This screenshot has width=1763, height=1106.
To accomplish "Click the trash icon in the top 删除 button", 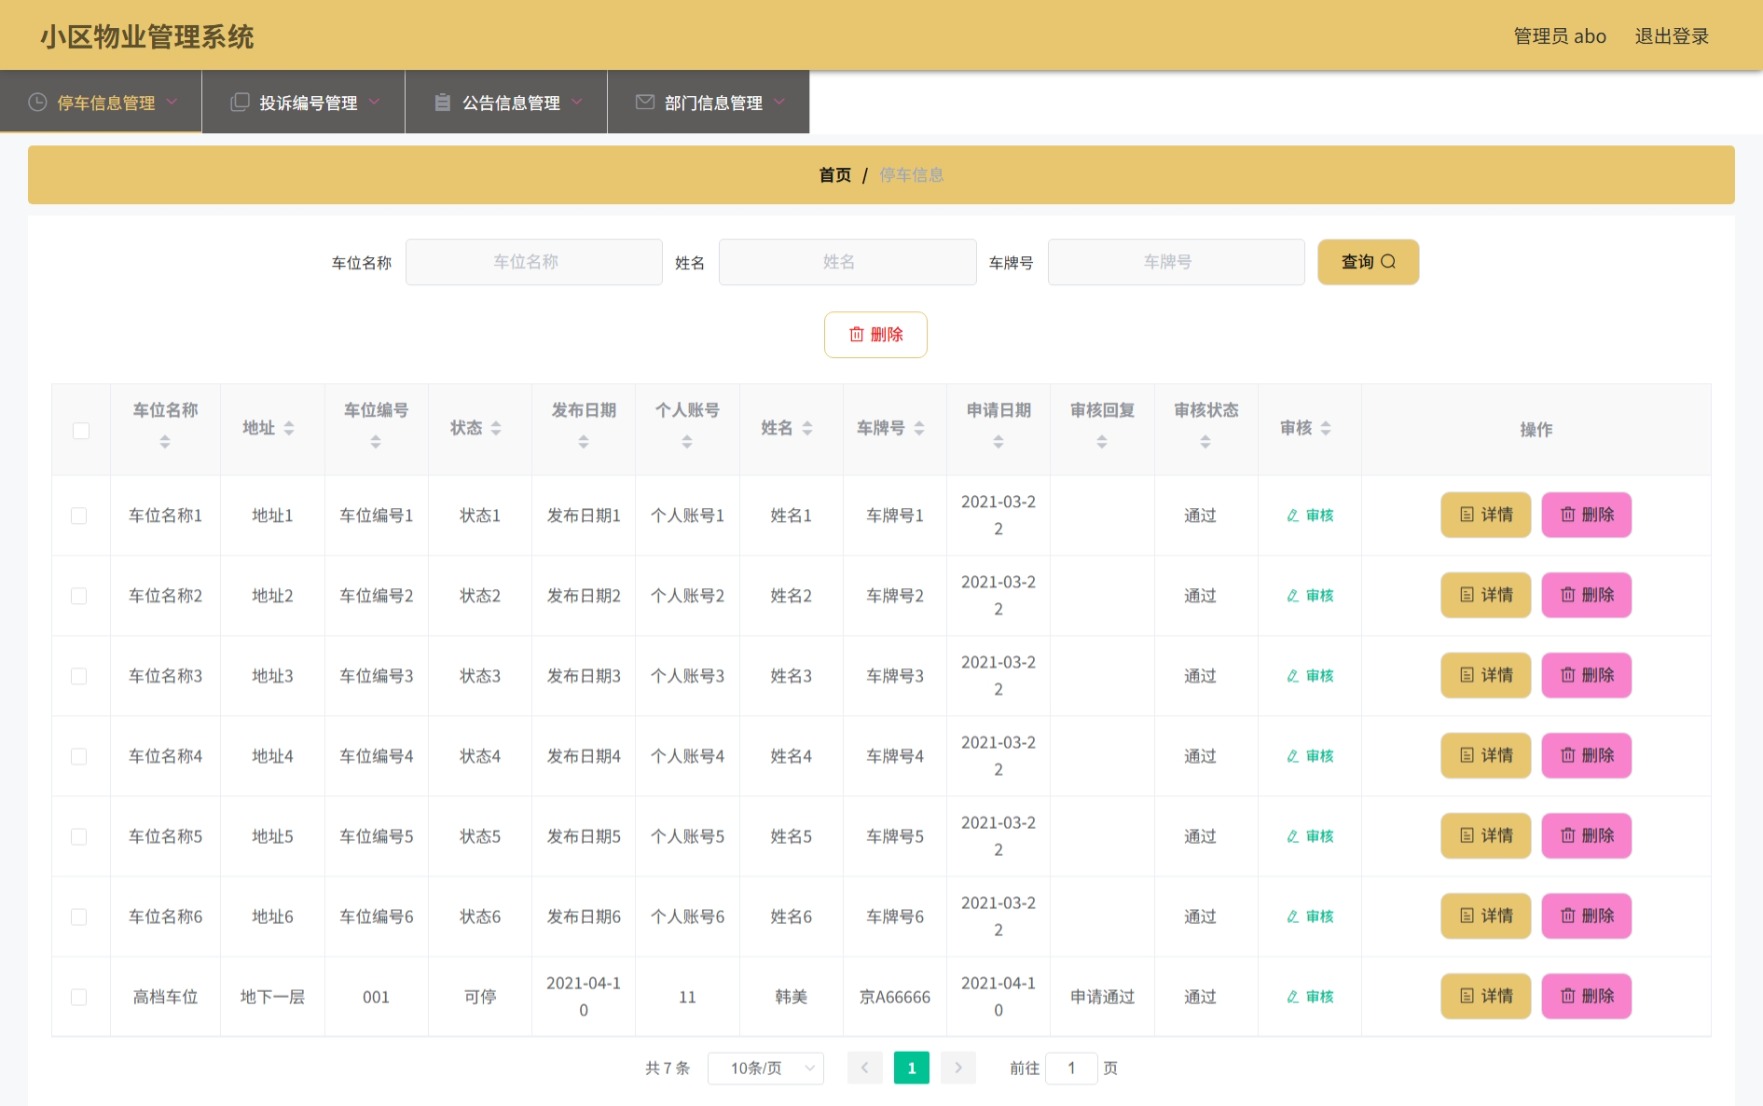I will 856,334.
